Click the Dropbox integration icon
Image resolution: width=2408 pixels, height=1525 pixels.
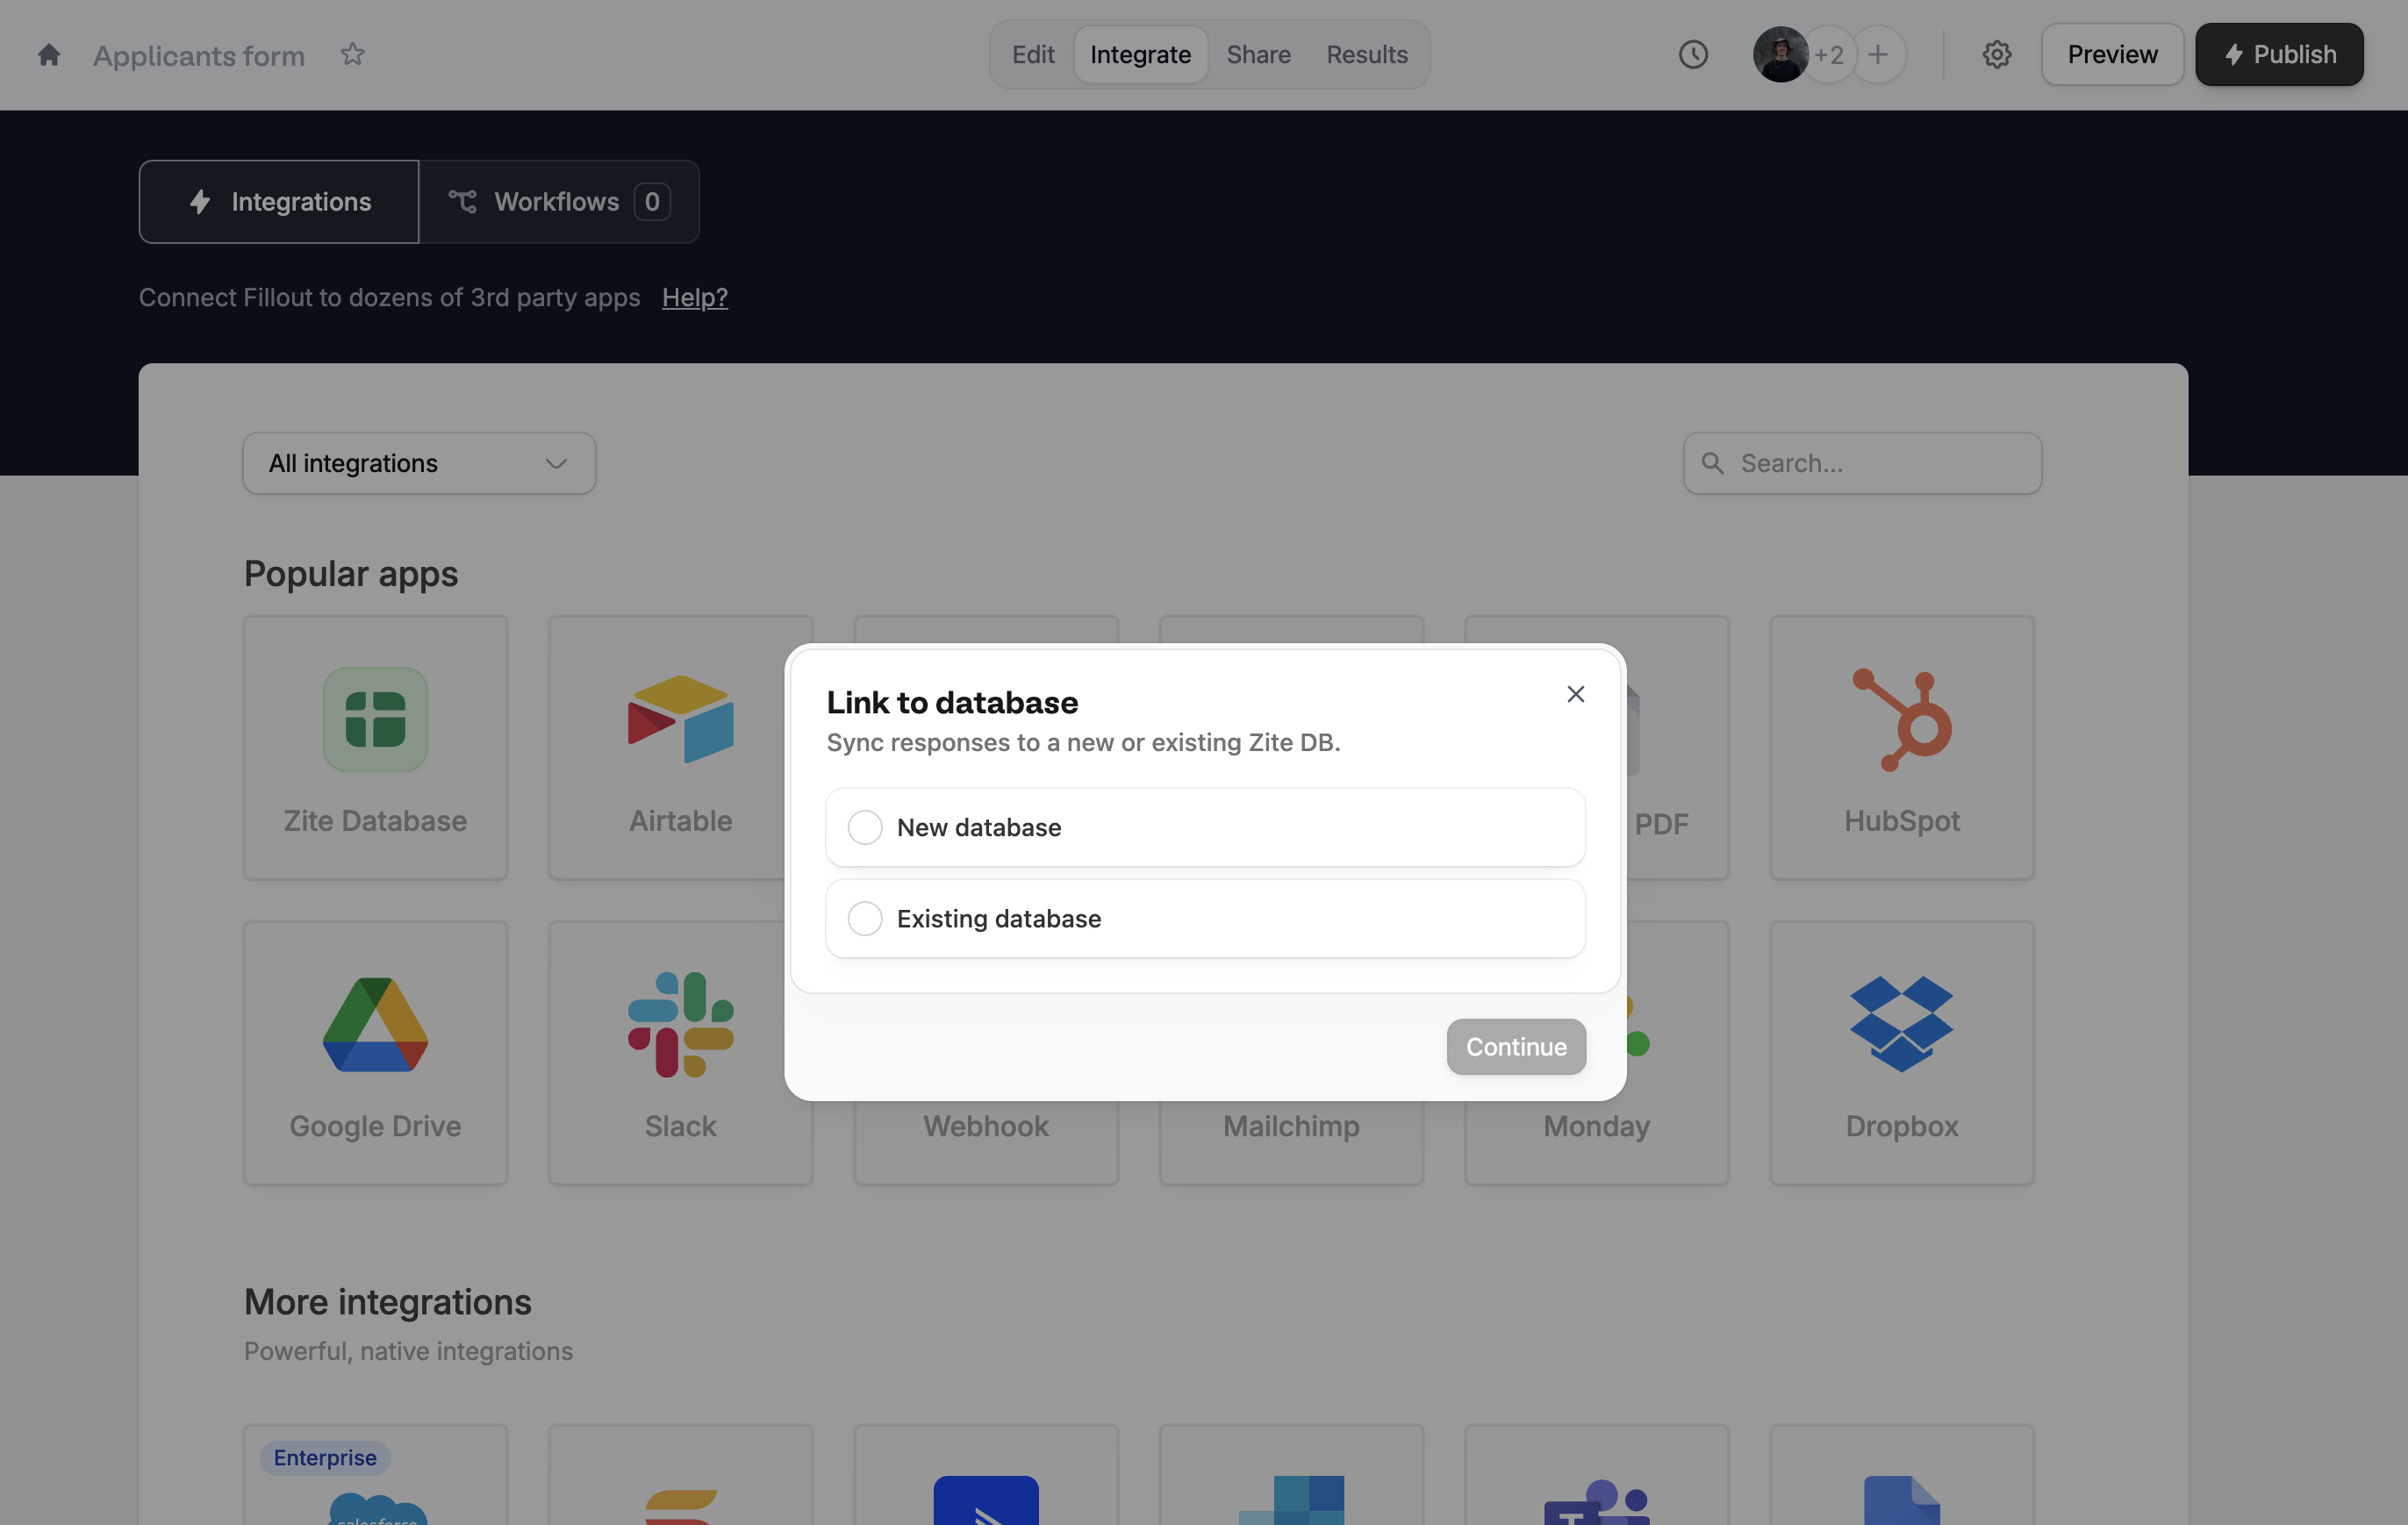[1901, 1024]
